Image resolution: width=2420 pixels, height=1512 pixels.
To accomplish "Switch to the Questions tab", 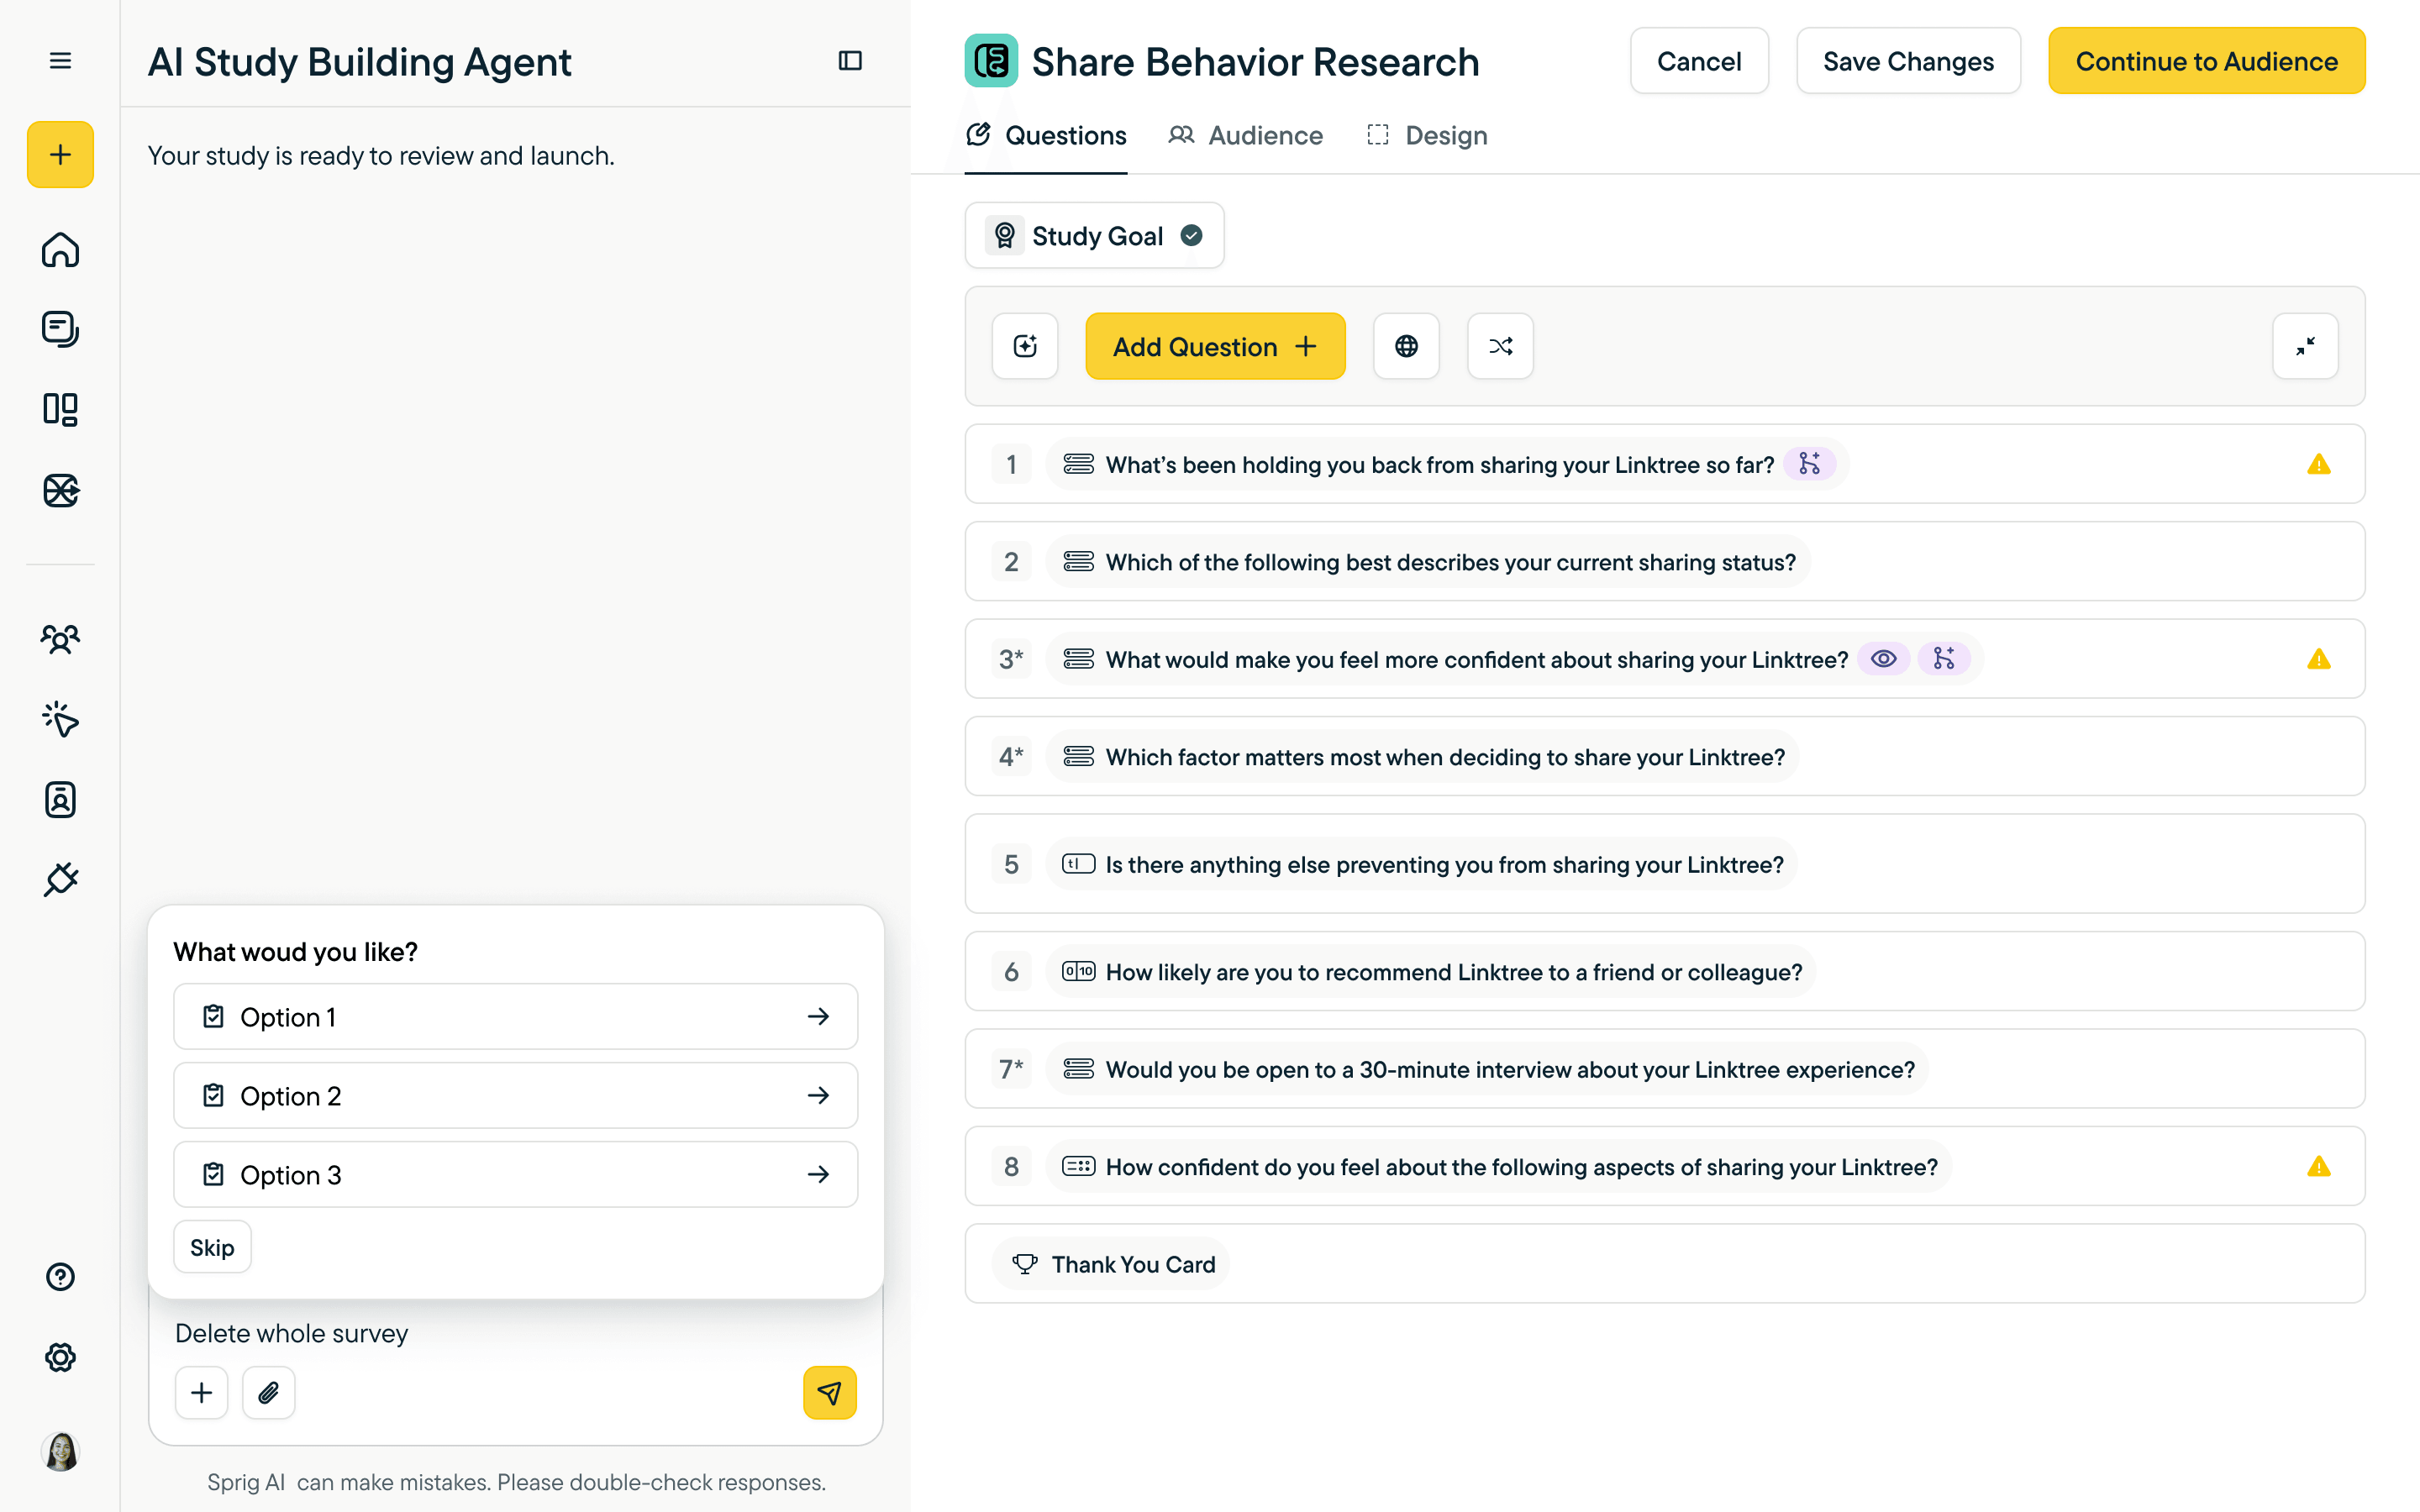I will (1046, 135).
